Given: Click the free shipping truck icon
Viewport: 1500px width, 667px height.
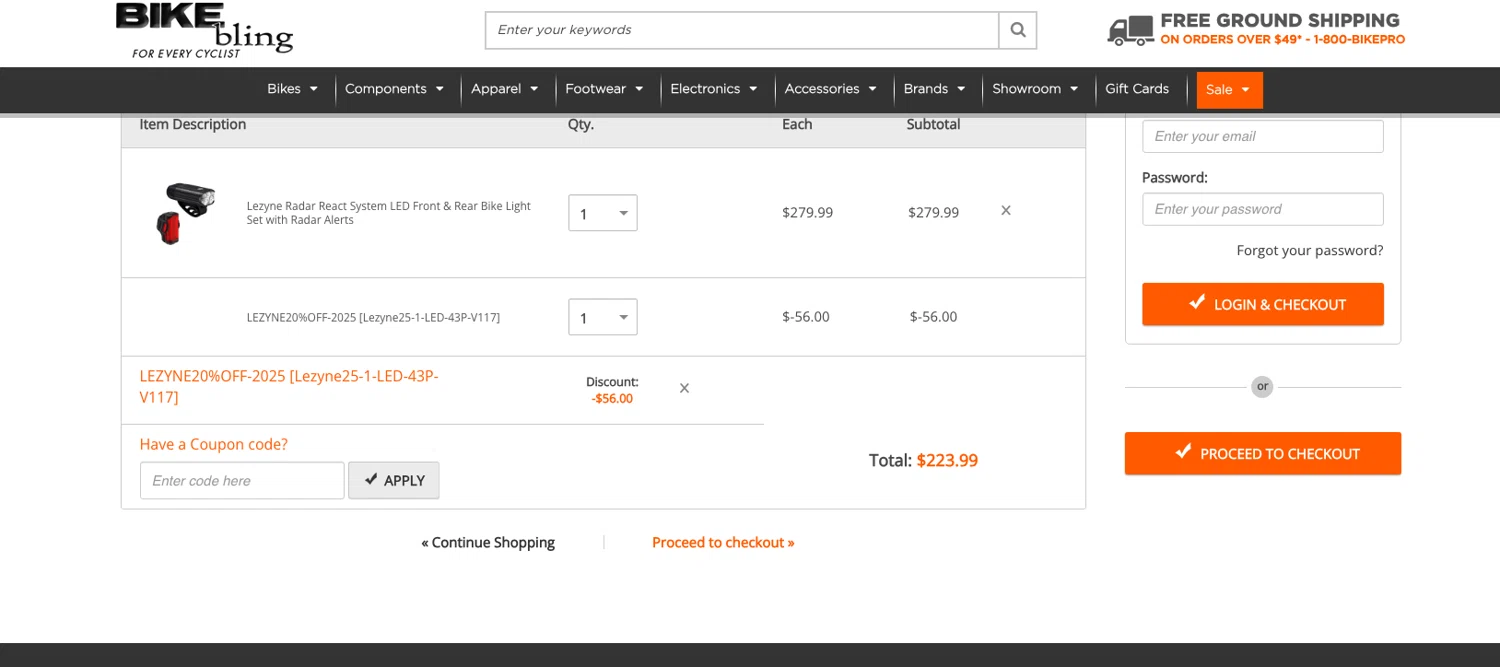Looking at the screenshot, I should 1130,31.
